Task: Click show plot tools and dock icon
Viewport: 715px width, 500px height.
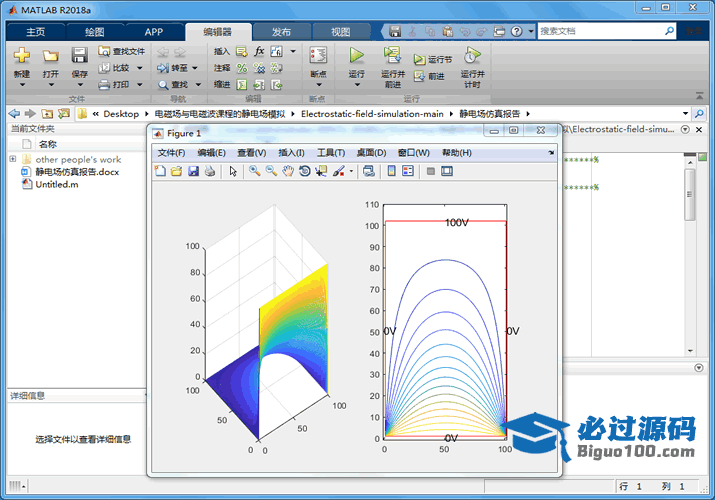Action: tap(447, 171)
